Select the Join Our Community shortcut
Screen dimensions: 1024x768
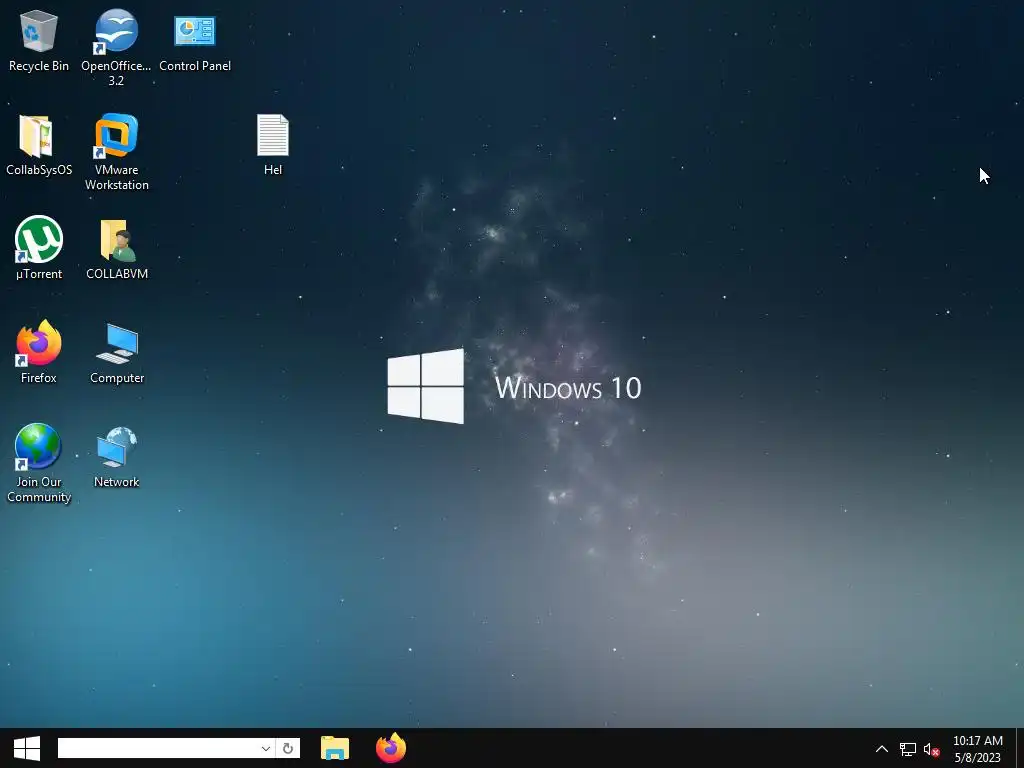(x=39, y=464)
